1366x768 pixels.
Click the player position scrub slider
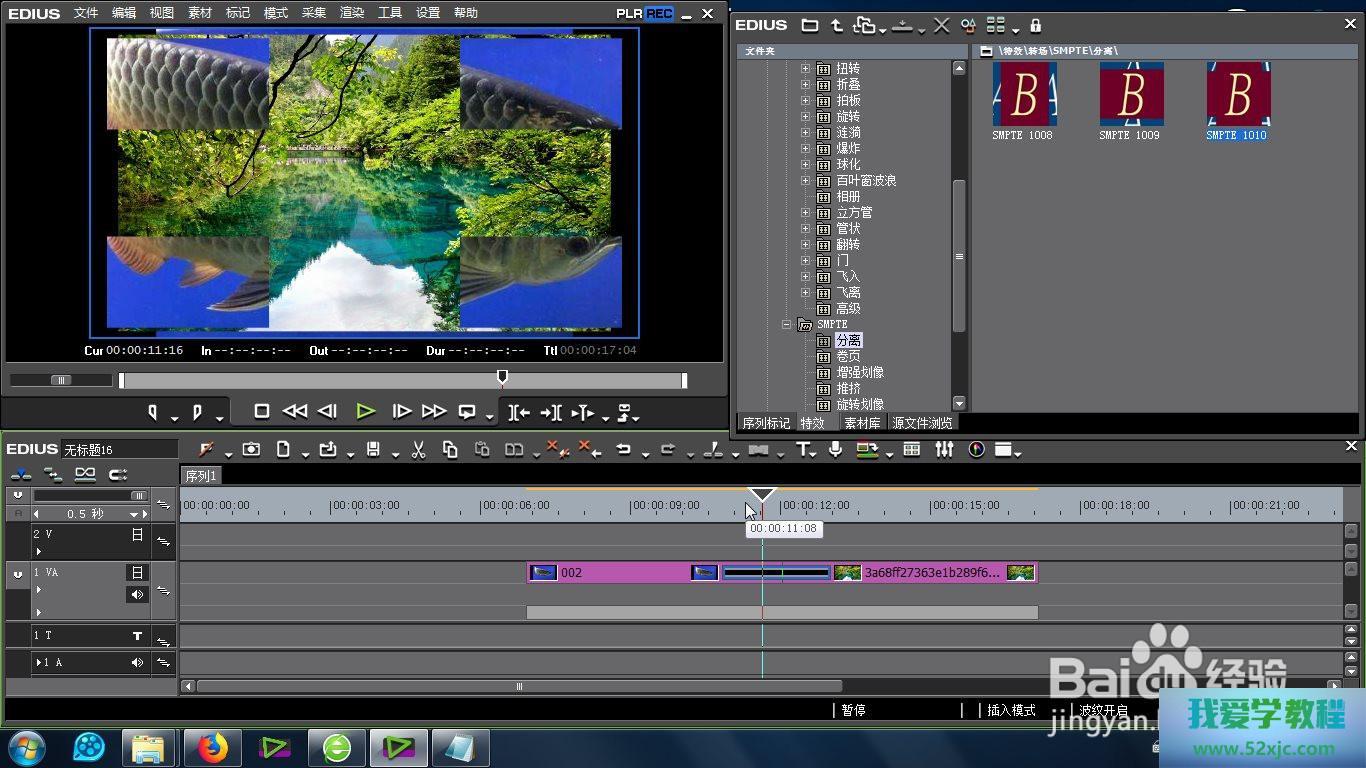(x=502, y=380)
